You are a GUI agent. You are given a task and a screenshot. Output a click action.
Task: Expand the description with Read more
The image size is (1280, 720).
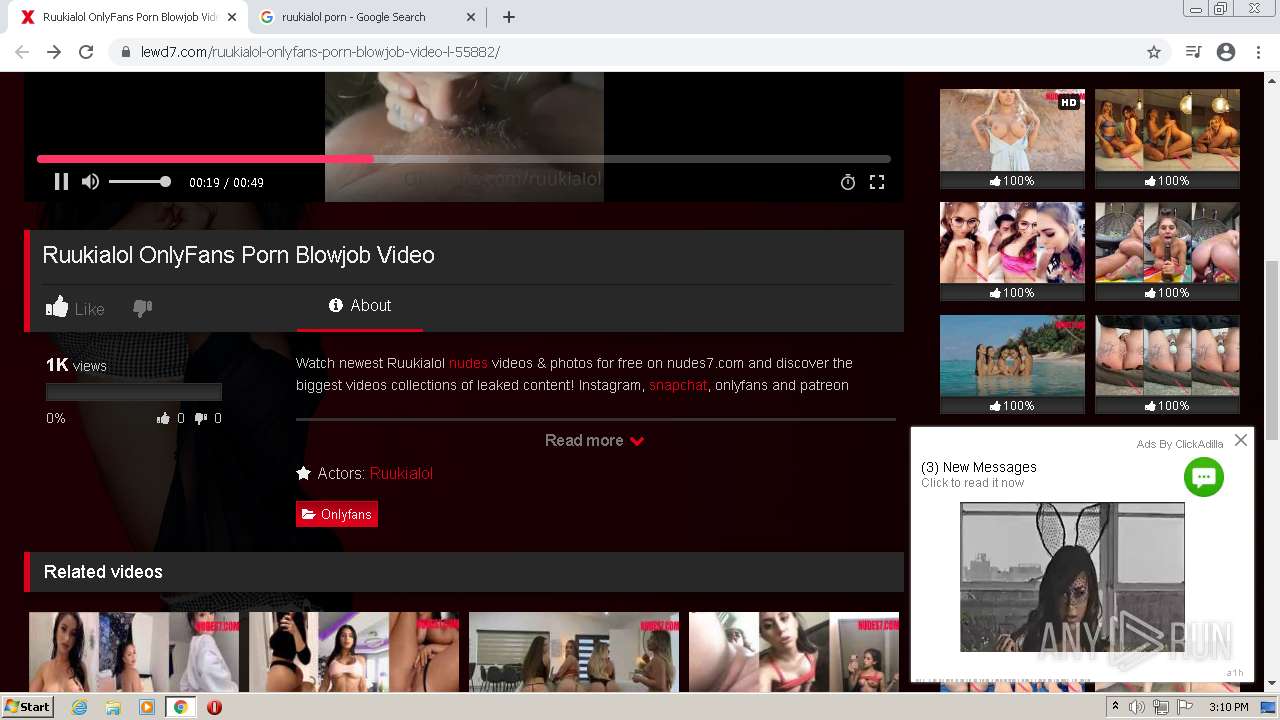(594, 441)
